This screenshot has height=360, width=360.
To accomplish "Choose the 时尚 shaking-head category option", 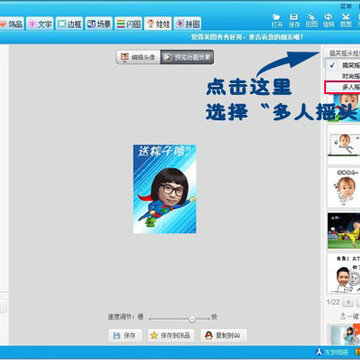I will click(x=342, y=76).
